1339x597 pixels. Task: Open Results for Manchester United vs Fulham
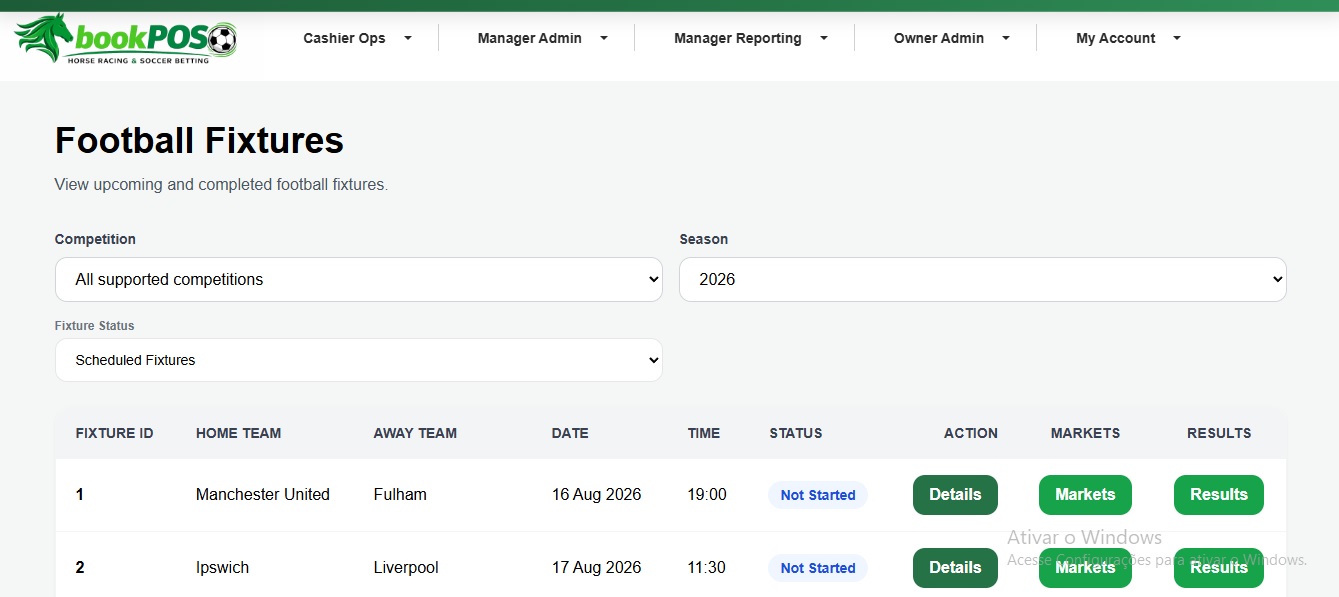[1218, 495]
